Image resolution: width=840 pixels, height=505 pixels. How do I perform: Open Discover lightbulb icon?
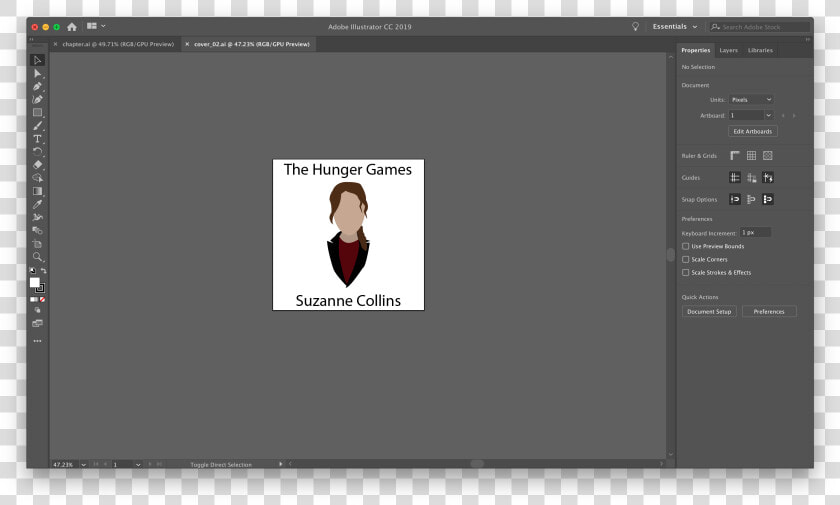coord(635,26)
